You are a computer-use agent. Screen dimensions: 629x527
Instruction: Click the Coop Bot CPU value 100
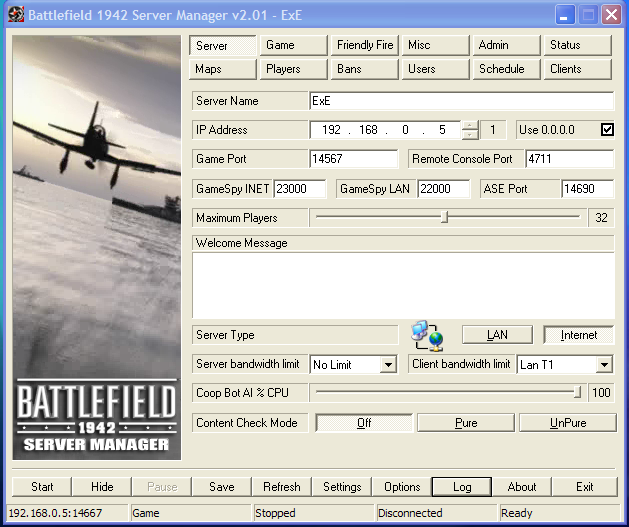point(601,393)
